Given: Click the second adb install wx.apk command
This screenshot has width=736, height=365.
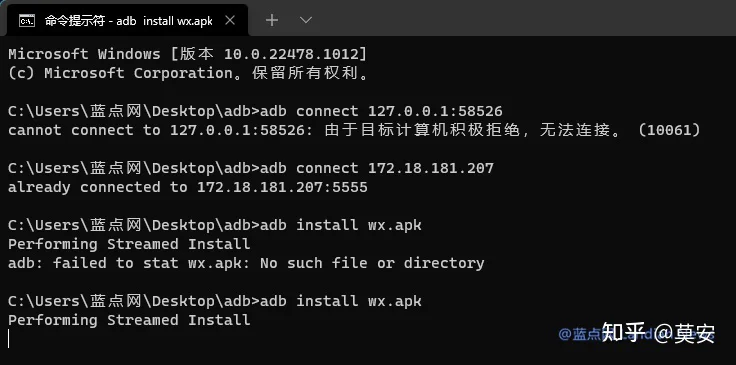Looking at the screenshot, I should (x=340, y=301).
